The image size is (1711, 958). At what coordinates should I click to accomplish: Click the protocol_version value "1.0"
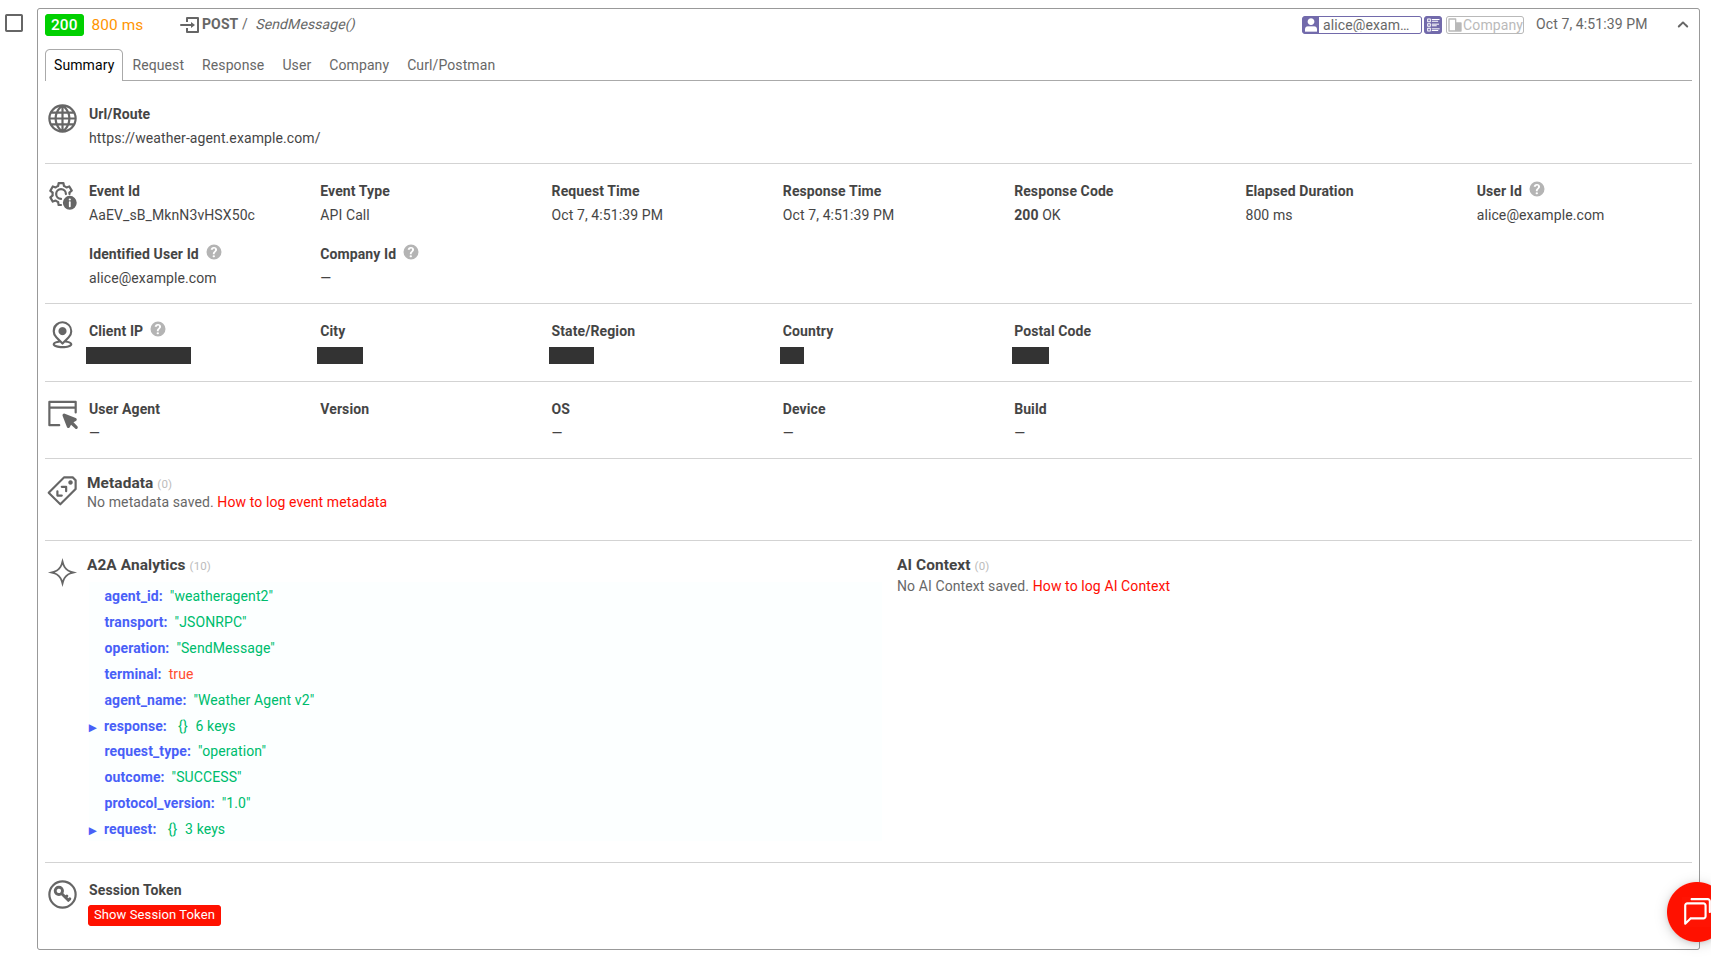(236, 803)
